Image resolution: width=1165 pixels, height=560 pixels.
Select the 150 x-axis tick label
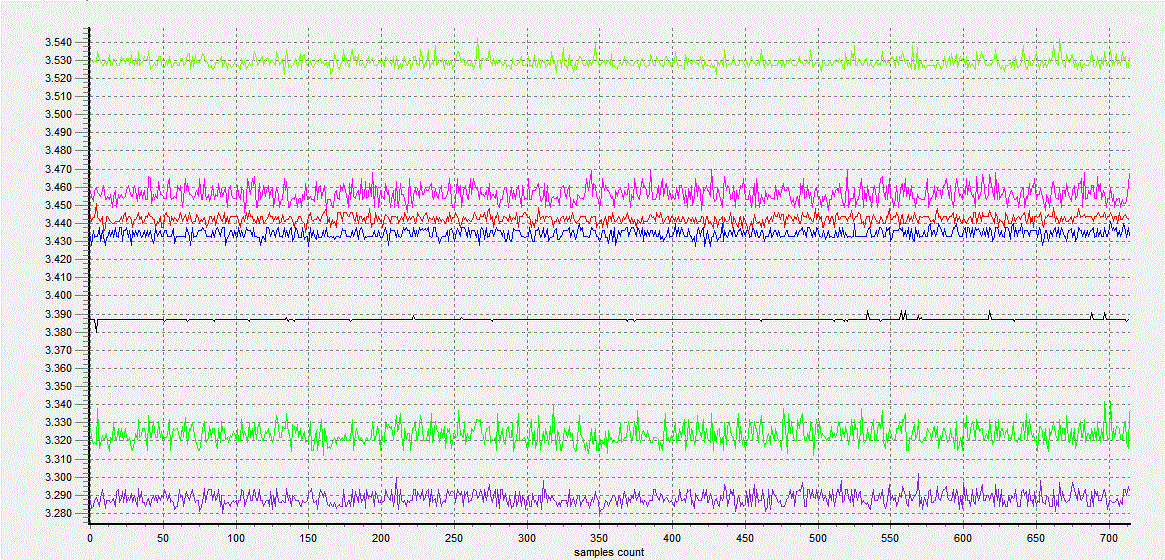[x=308, y=537]
